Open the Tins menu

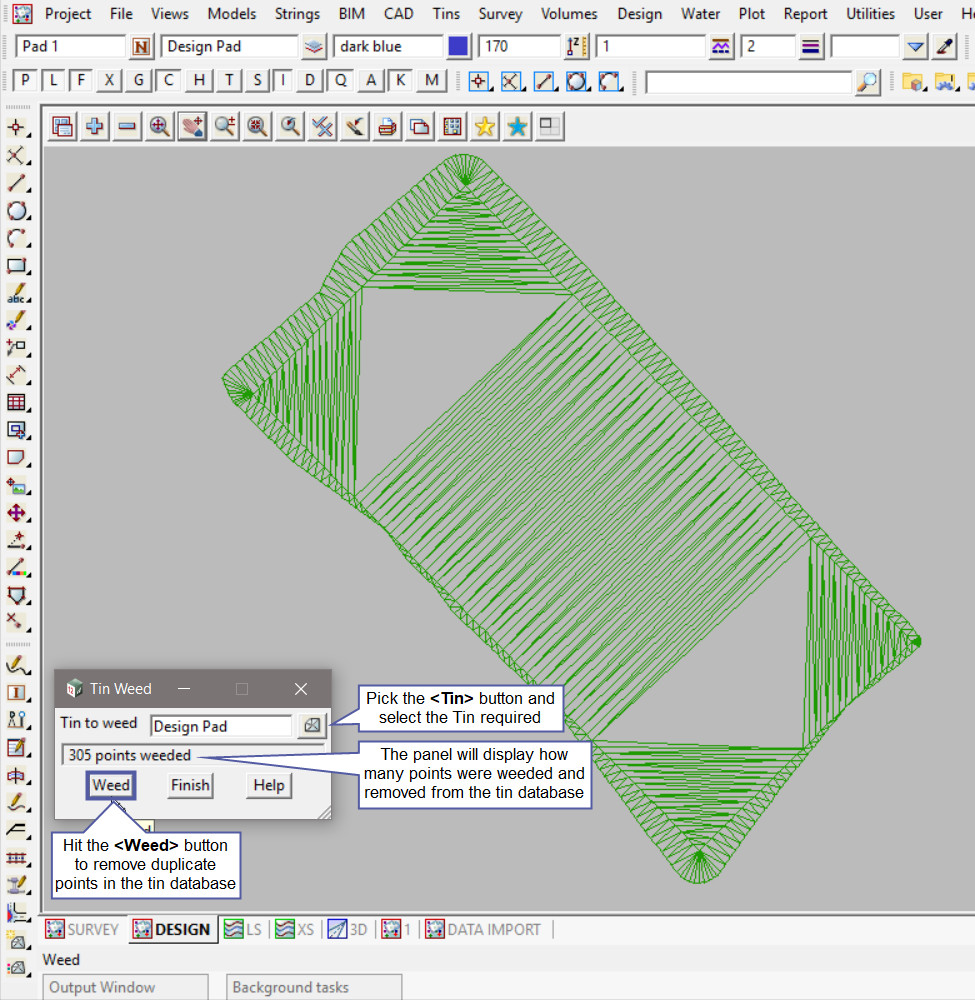tap(446, 14)
